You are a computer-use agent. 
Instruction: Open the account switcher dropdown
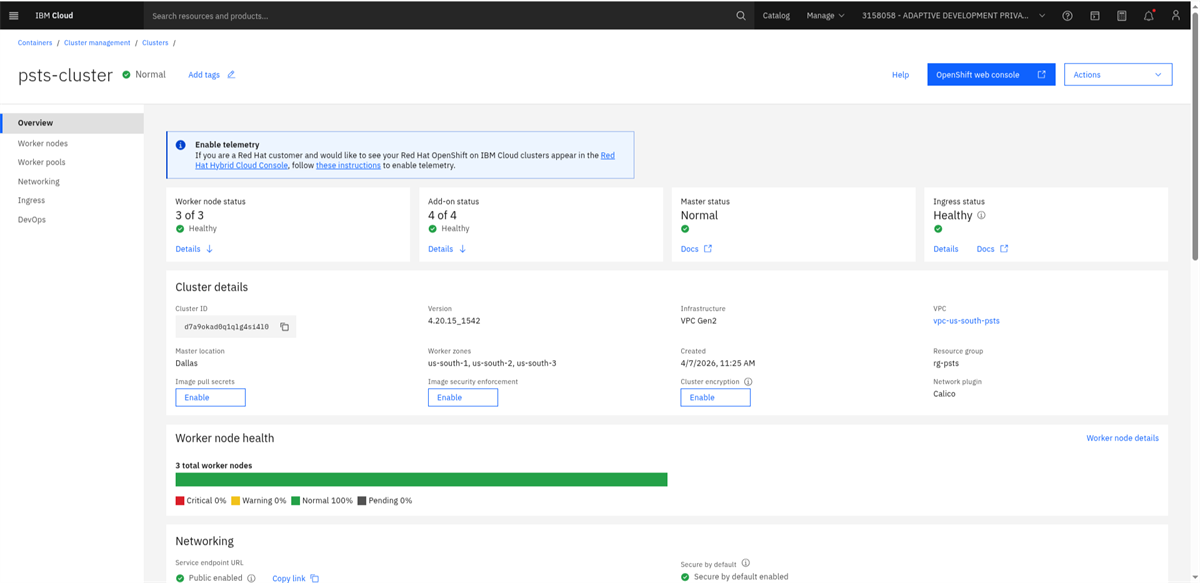tap(954, 16)
